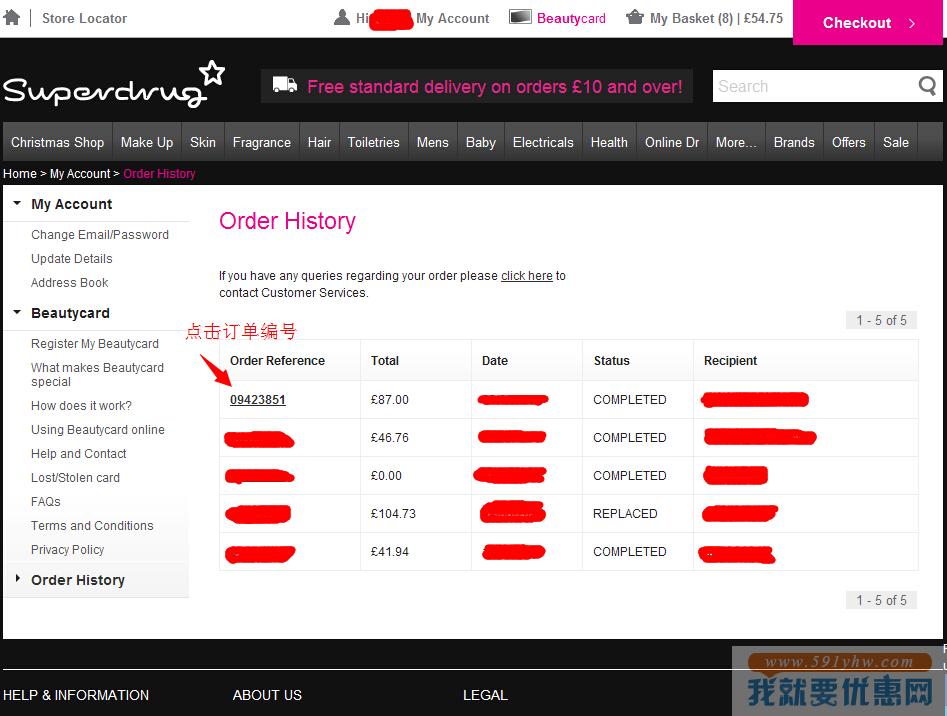Screen dimensions: 947x716
Task: Click the Order Reference column header
Action: [277, 360]
